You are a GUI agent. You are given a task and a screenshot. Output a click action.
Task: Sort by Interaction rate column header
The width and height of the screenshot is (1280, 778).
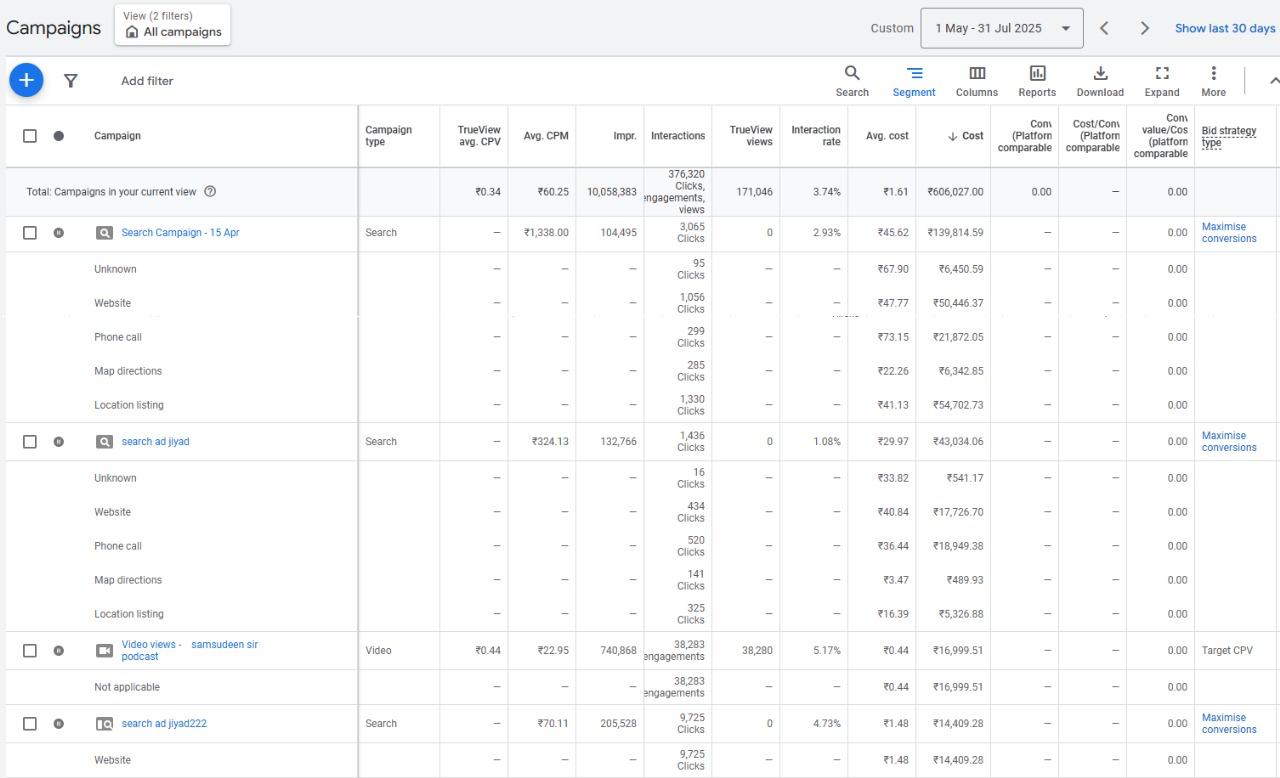coord(816,136)
